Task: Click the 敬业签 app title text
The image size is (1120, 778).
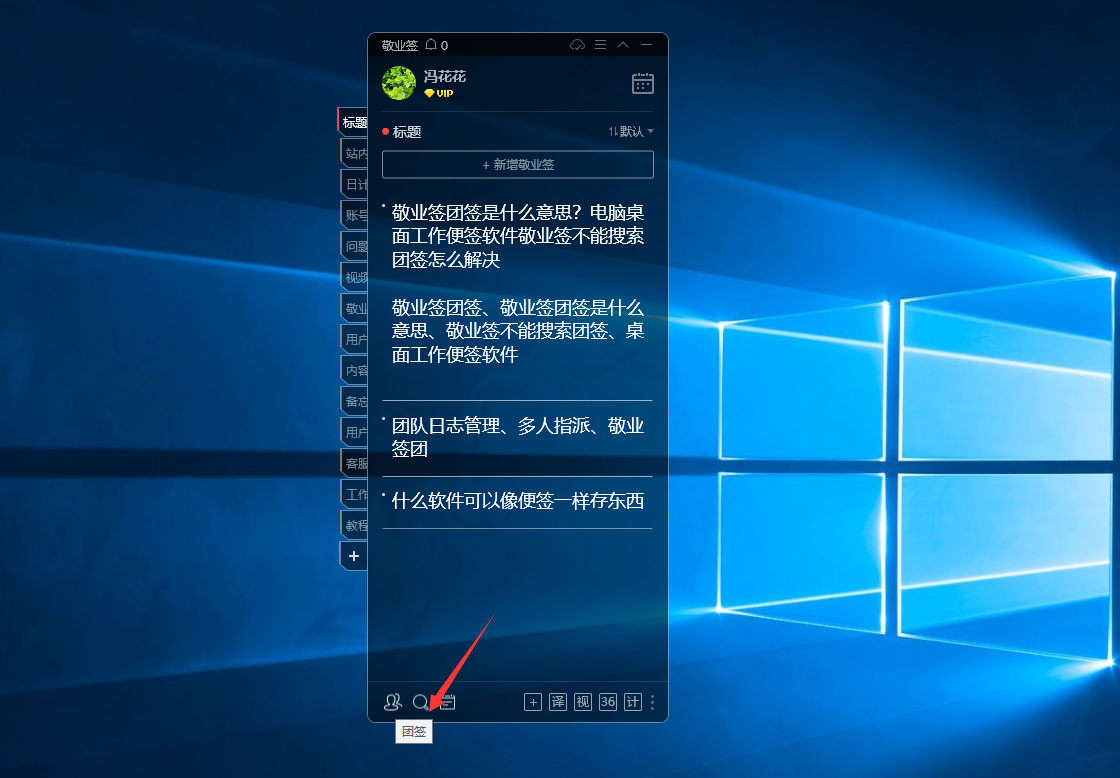Action: pyautogui.click(x=399, y=46)
